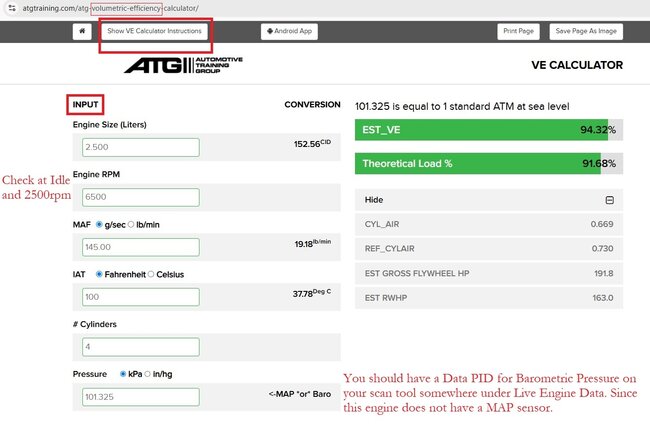
Task: Click the EST RWHP row
Action: point(489,298)
